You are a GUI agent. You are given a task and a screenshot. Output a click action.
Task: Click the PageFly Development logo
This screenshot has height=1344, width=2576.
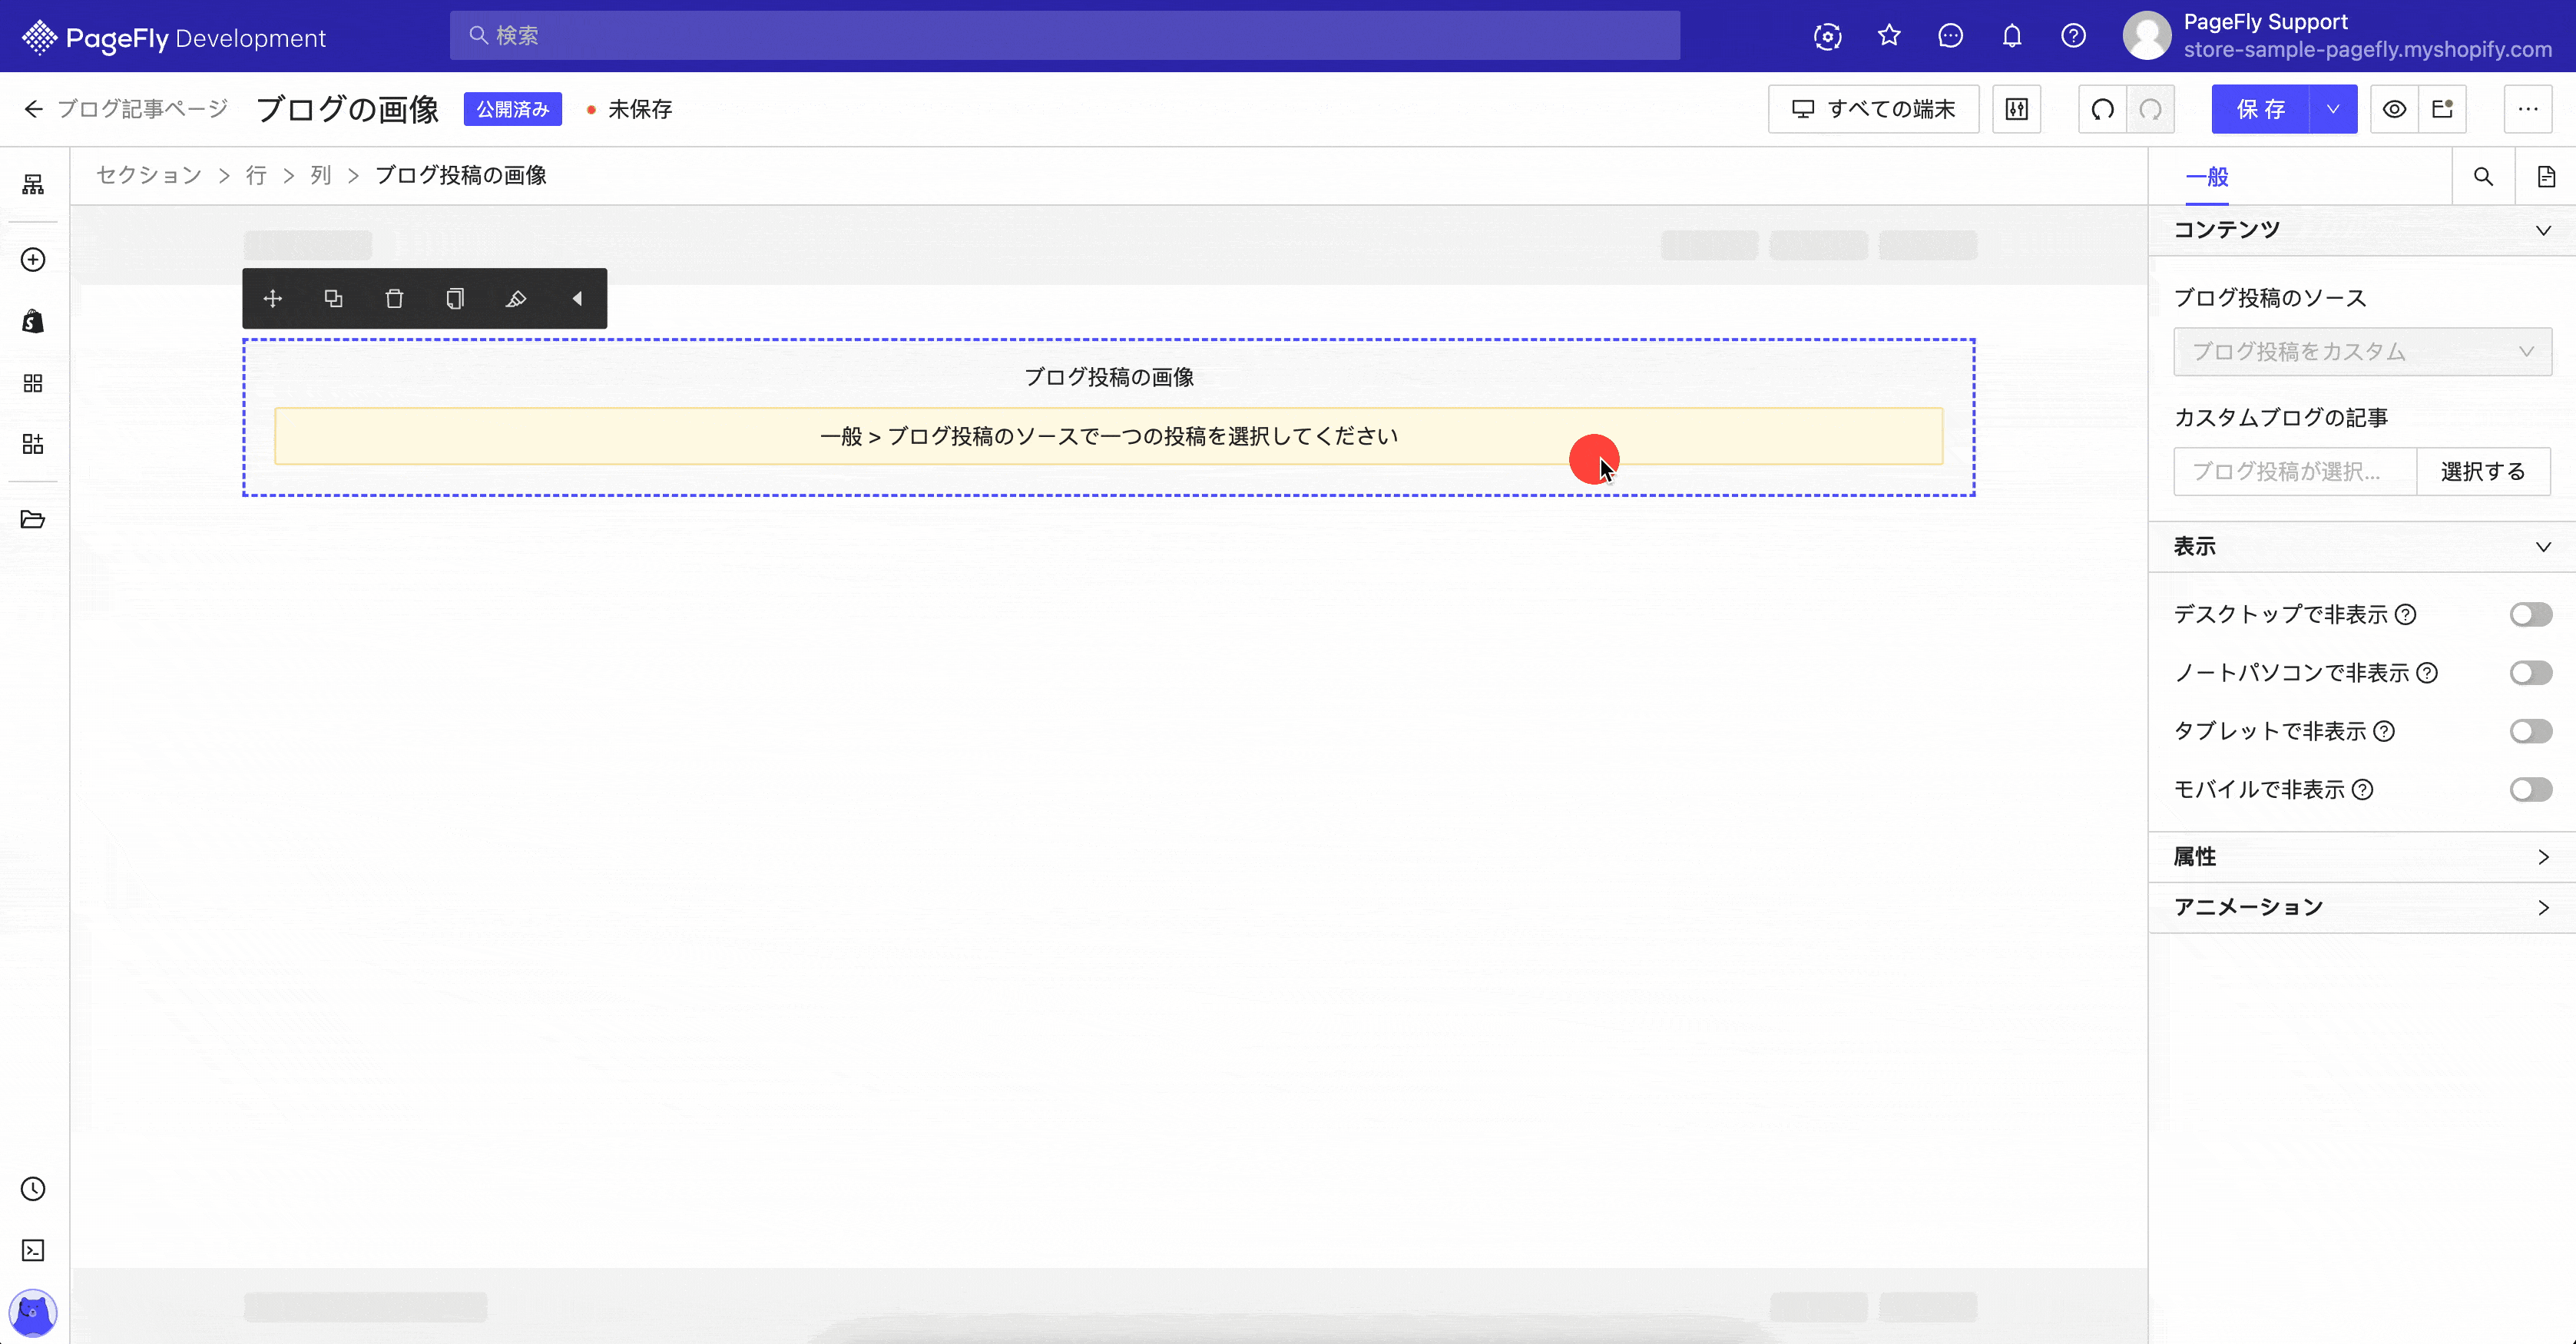pyautogui.click(x=174, y=37)
